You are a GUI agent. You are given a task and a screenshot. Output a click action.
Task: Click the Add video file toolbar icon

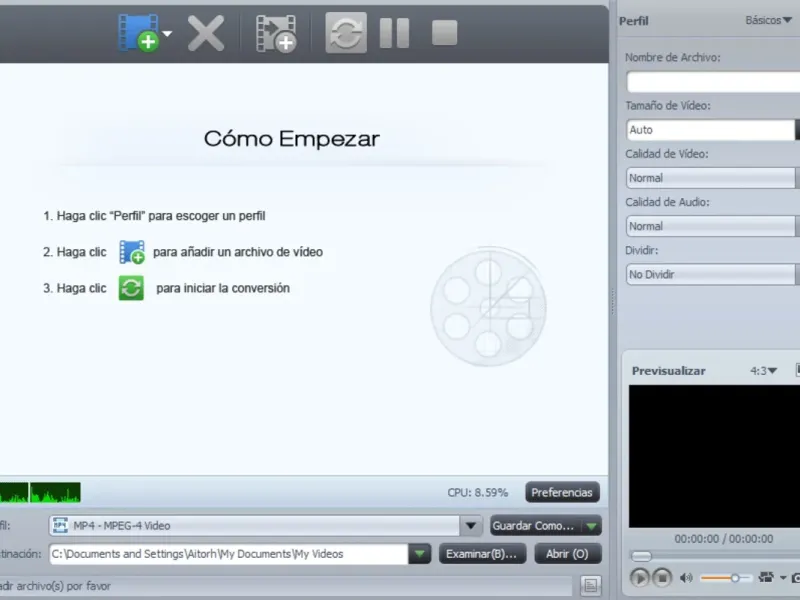click(138, 33)
